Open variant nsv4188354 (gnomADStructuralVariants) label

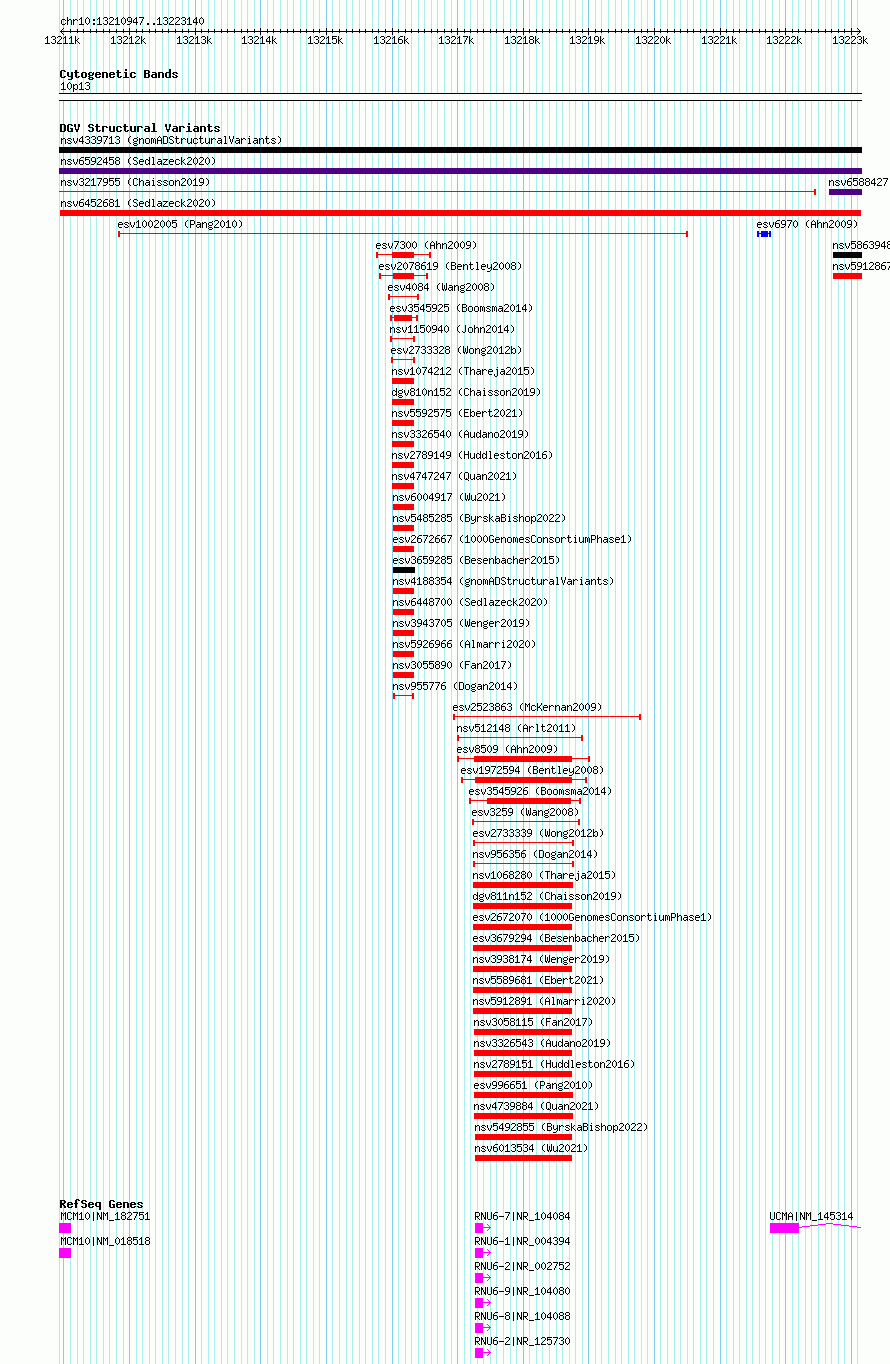503,581
